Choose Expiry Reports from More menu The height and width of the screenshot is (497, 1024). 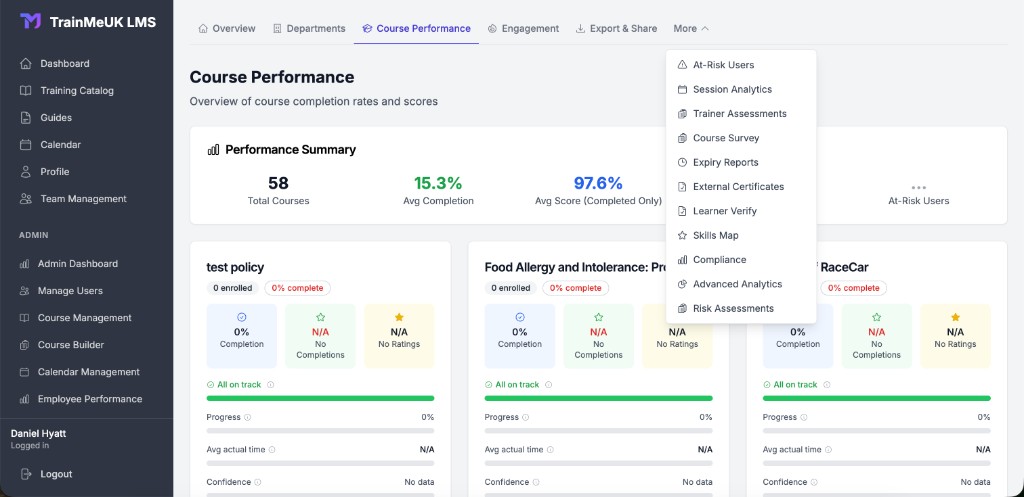741,162
